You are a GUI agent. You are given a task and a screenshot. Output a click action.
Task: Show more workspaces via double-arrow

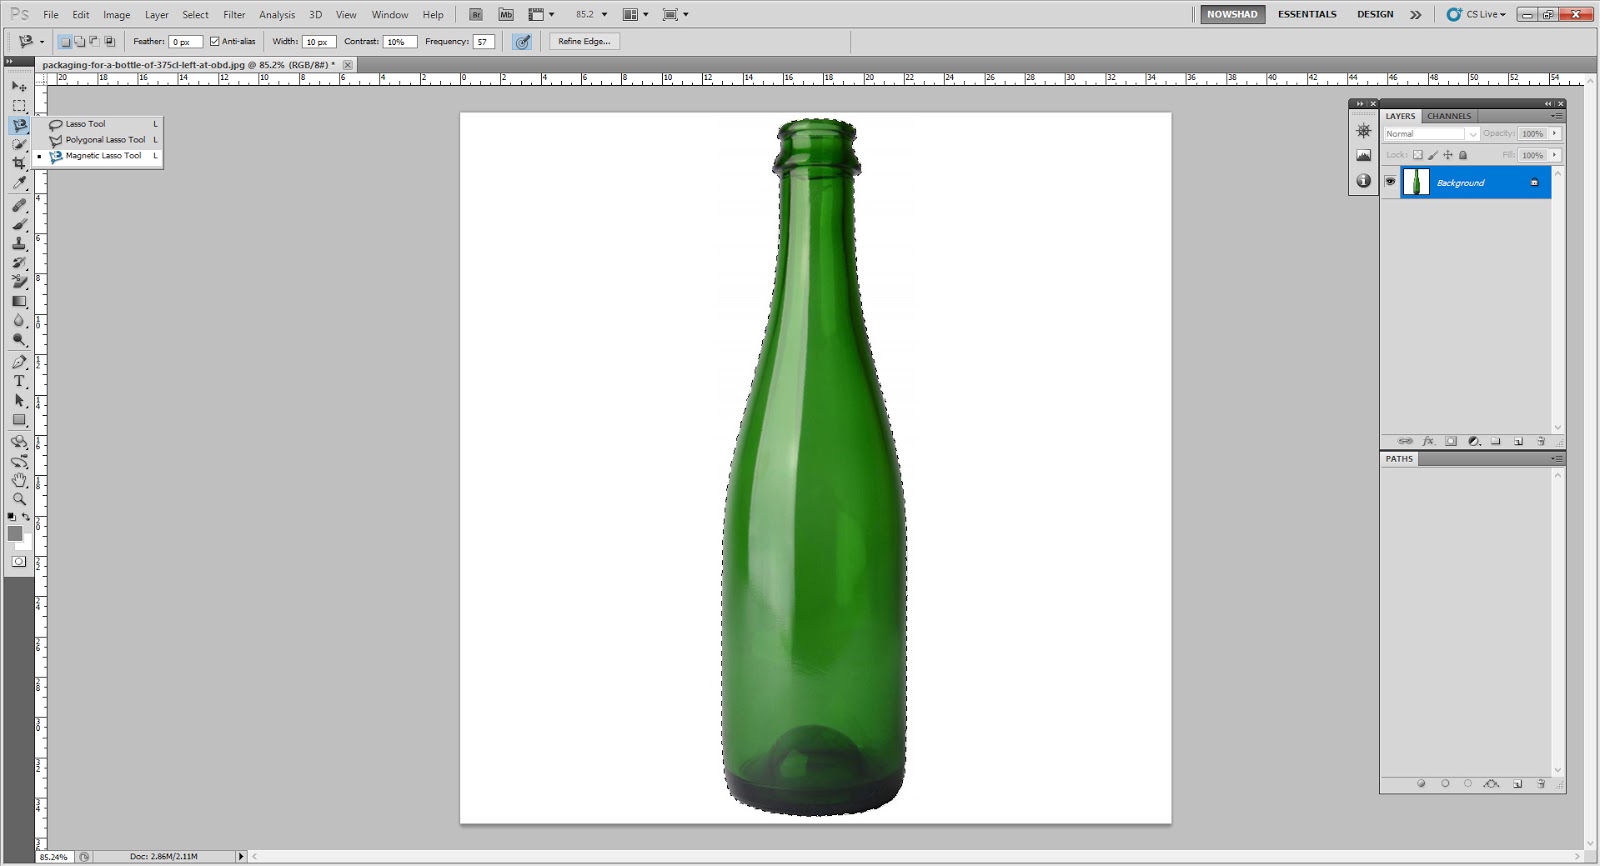click(x=1415, y=14)
